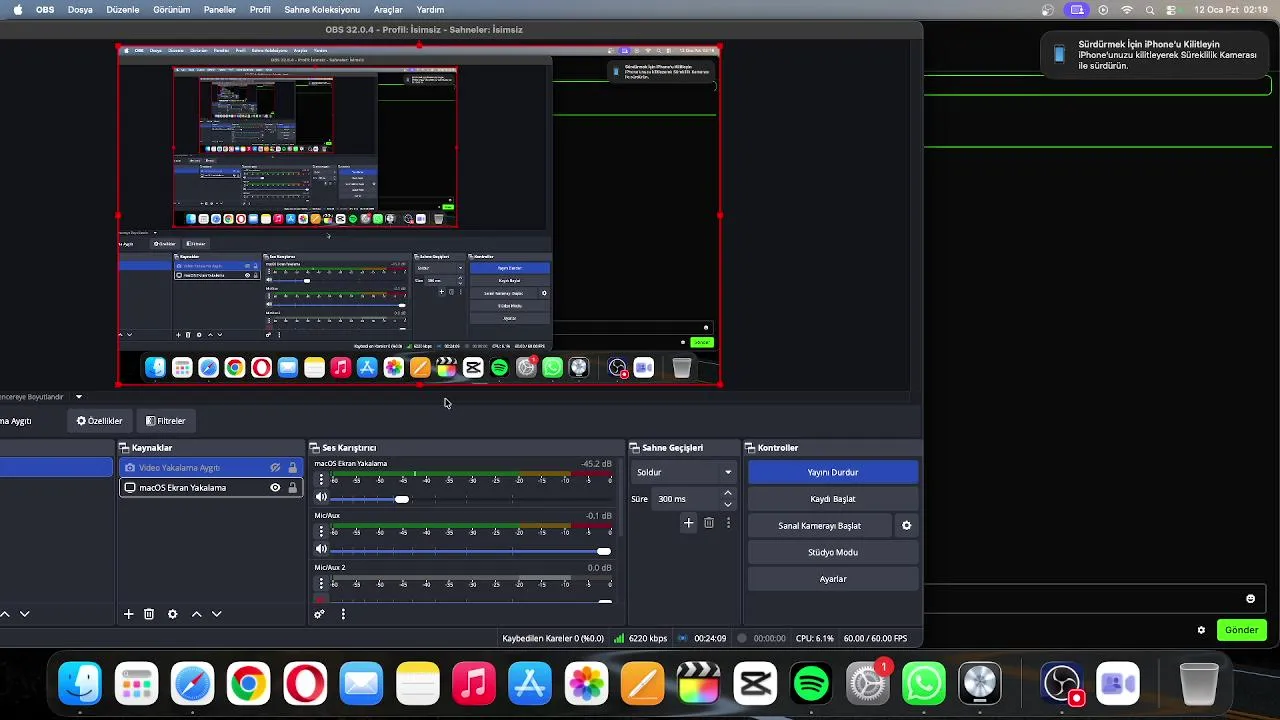Add a new source in Kaynaklar

pyautogui.click(x=128, y=614)
